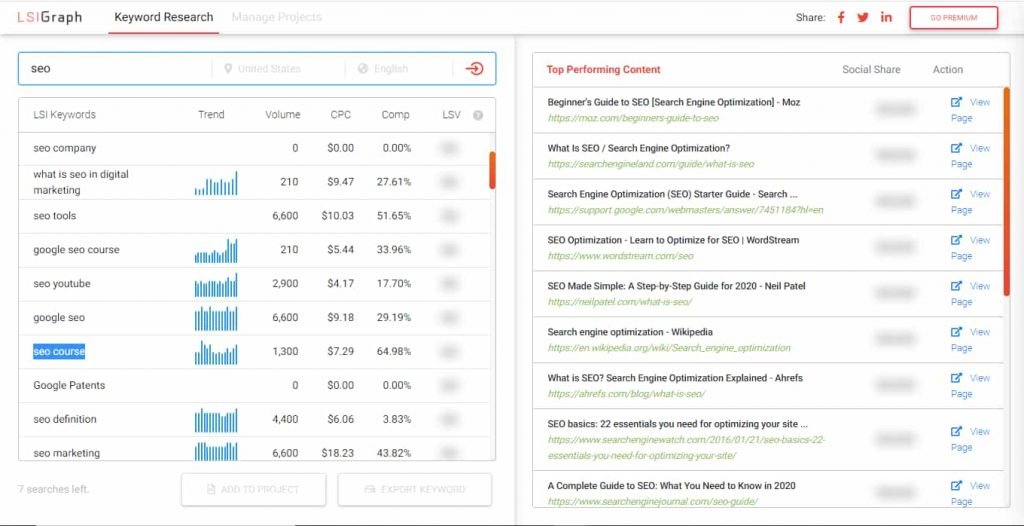Click the Facebook share icon
The image size is (1024, 526).
click(x=841, y=18)
